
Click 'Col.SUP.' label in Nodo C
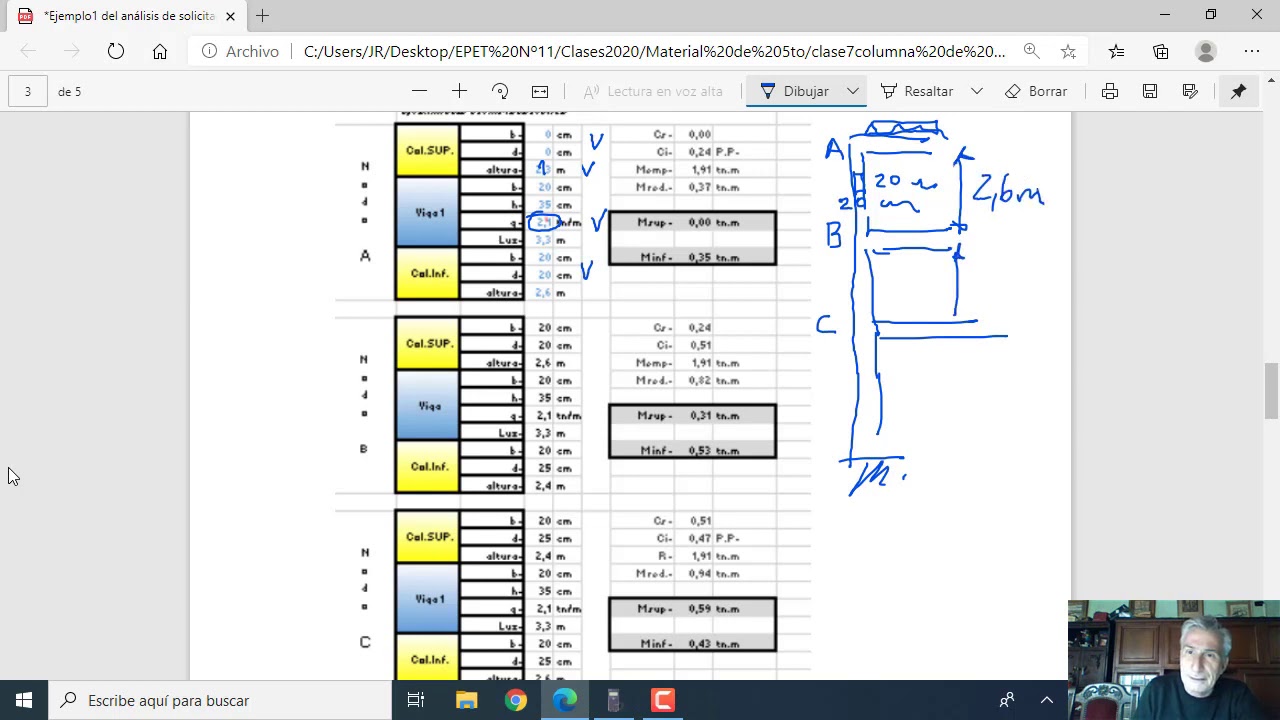point(428,537)
